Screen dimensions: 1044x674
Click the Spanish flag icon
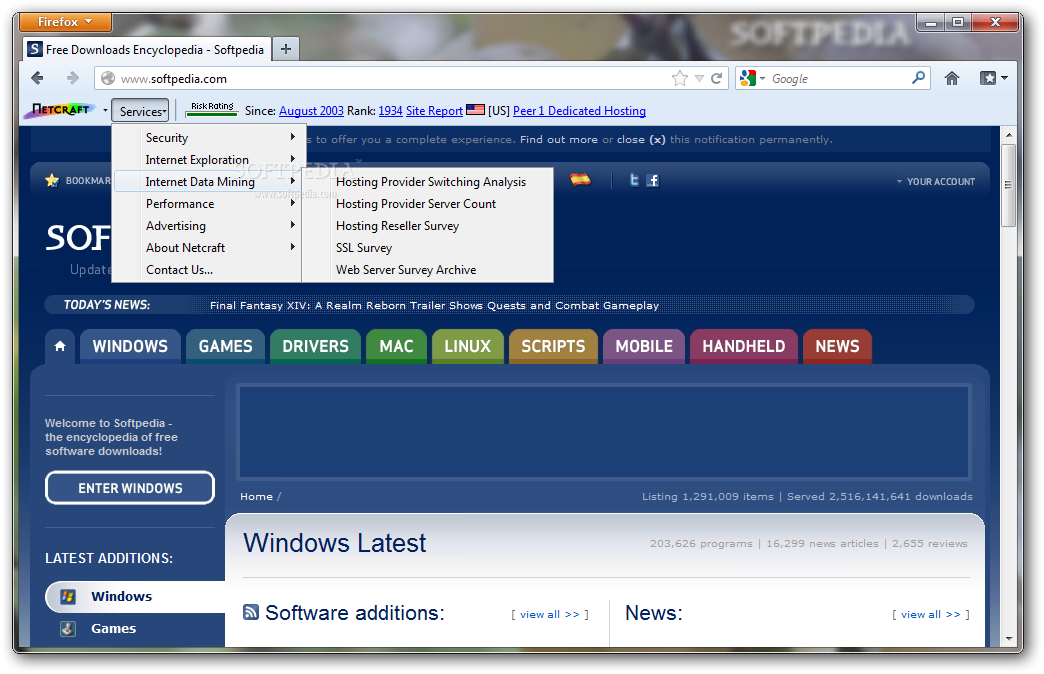click(x=580, y=179)
